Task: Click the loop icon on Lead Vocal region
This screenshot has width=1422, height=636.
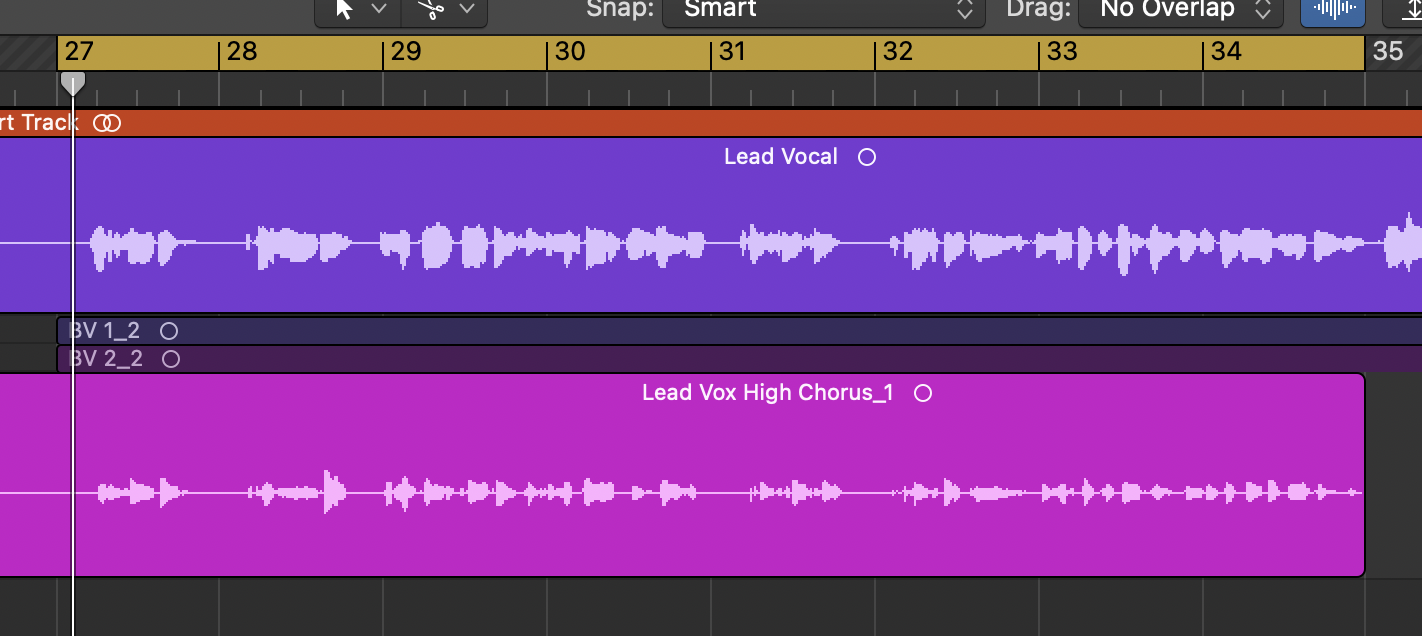Action: click(x=867, y=157)
